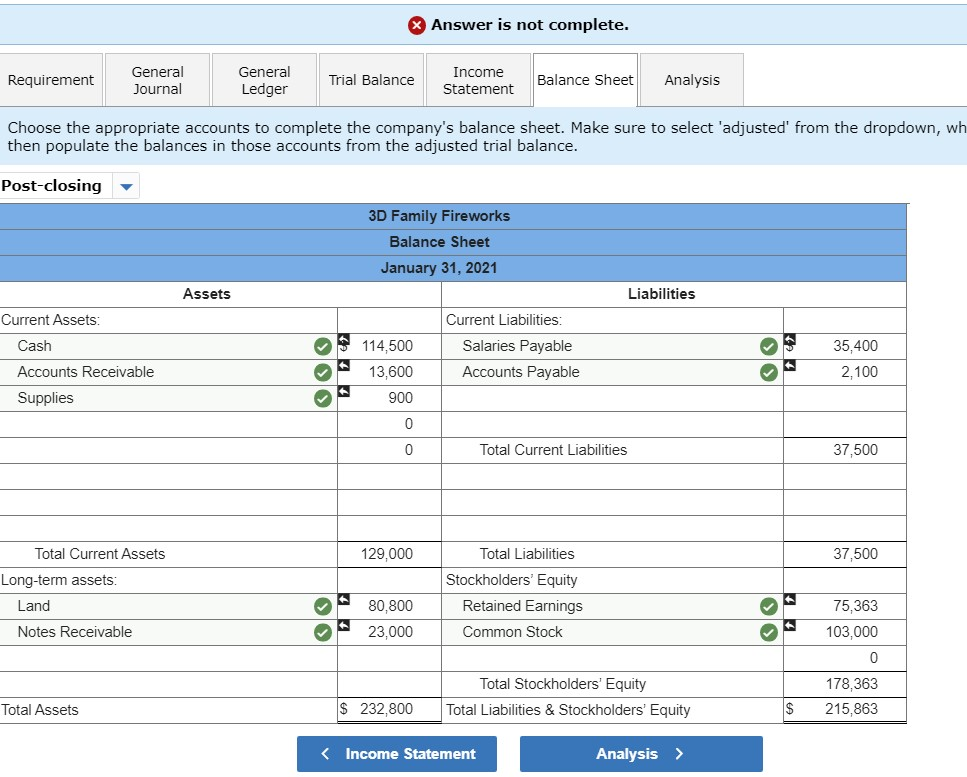Select the Accounts Receivable account cell

(168, 372)
